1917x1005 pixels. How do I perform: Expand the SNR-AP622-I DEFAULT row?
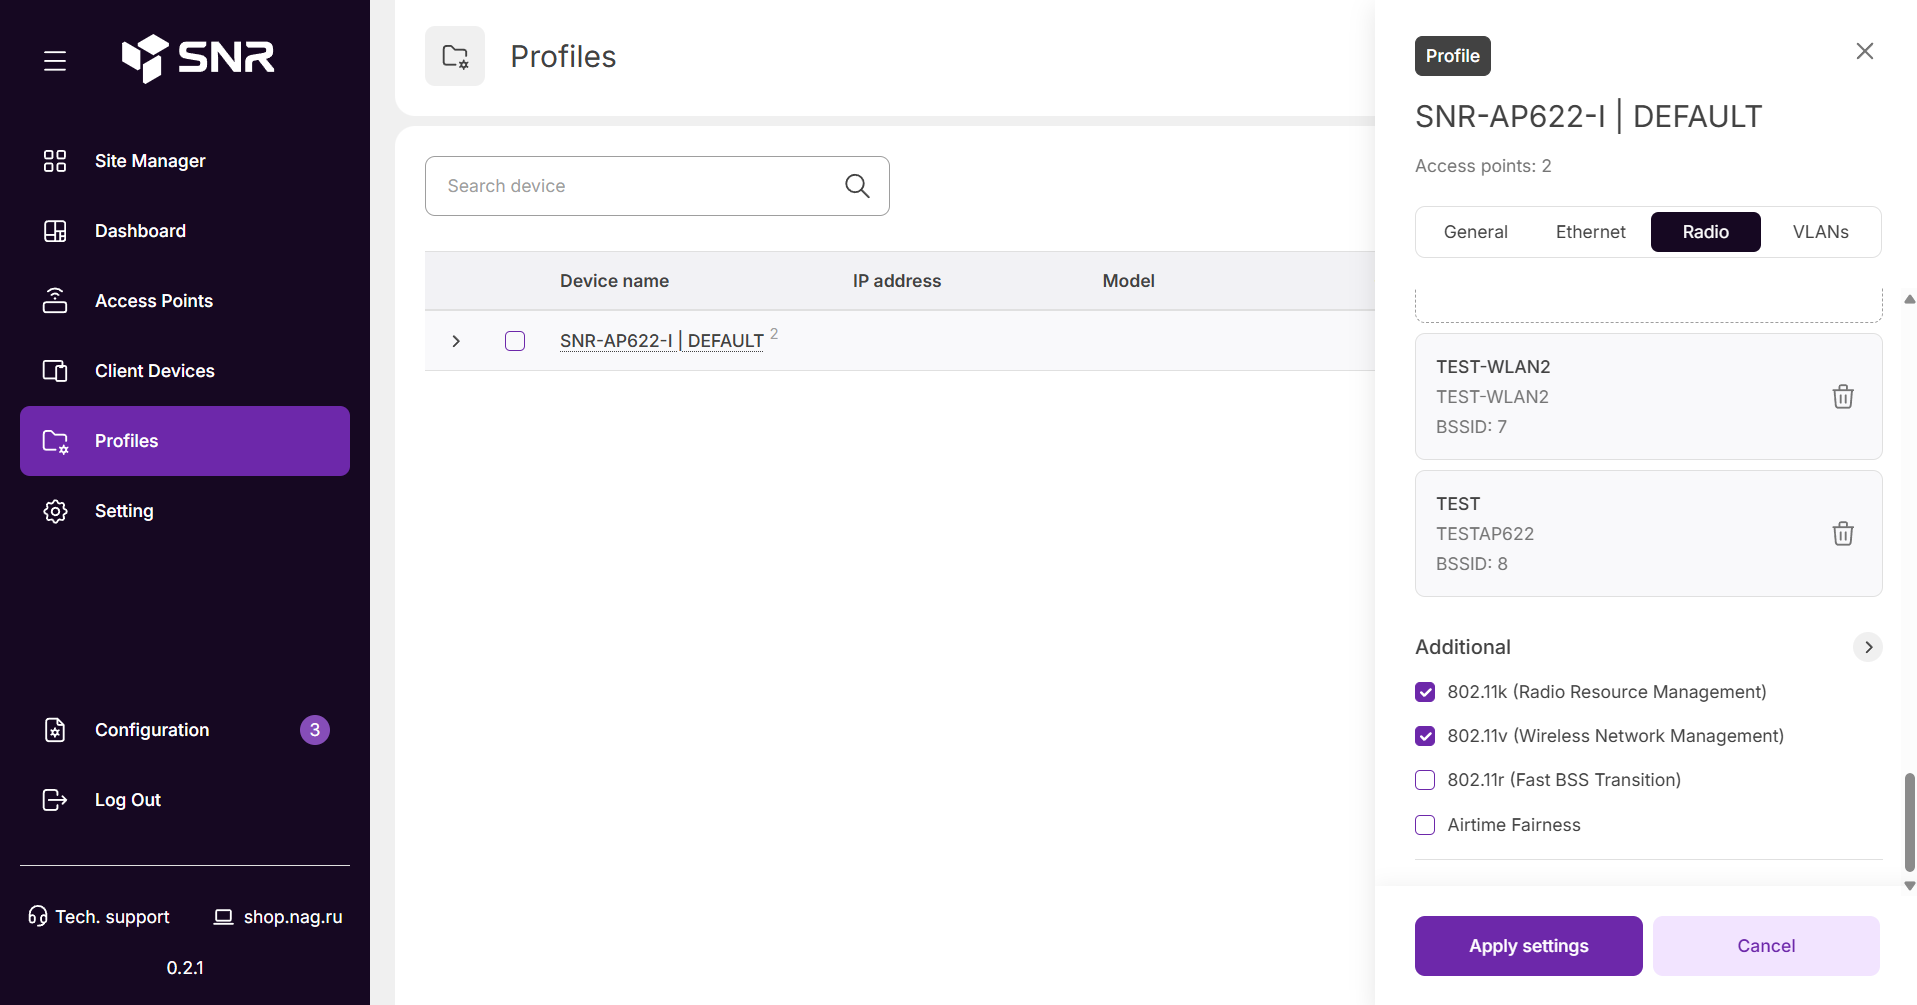(456, 341)
